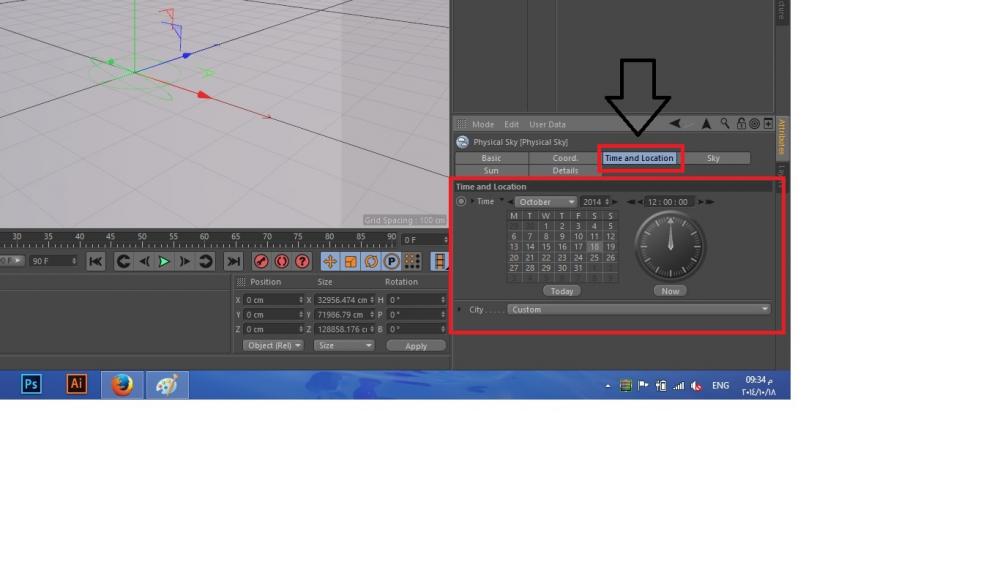Open Illustrator from the taskbar
Viewport: 1000px width, 562px height.
(x=77, y=384)
